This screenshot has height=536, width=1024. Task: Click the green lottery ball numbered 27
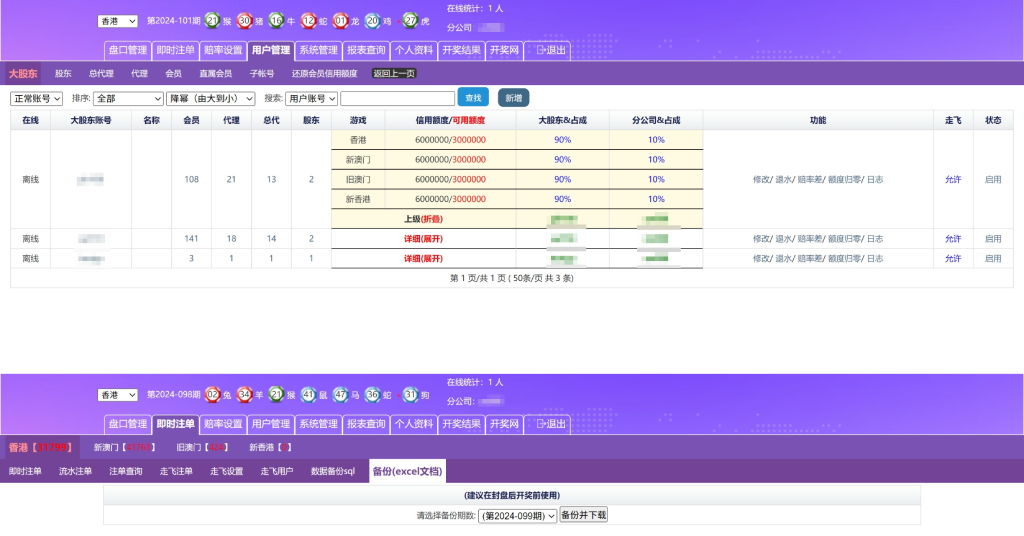click(x=410, y=20)
